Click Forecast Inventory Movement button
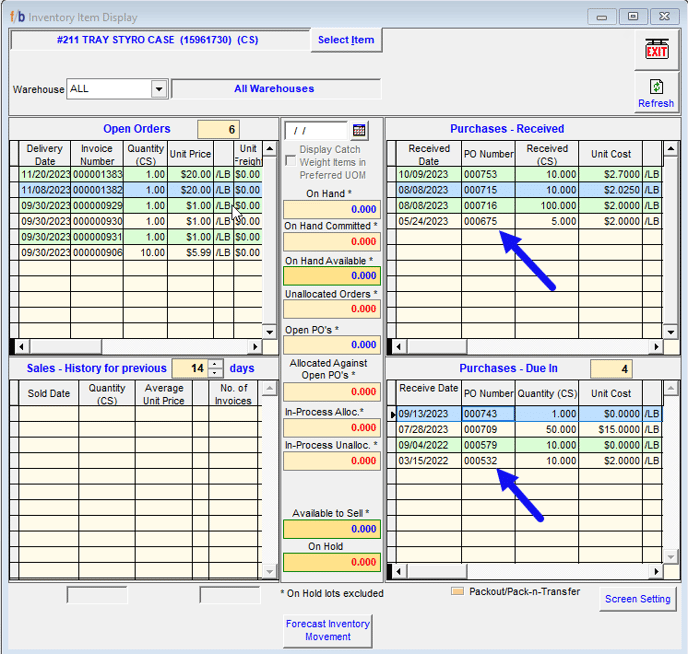This screenshot has height=654, width=688. (328, 630)
